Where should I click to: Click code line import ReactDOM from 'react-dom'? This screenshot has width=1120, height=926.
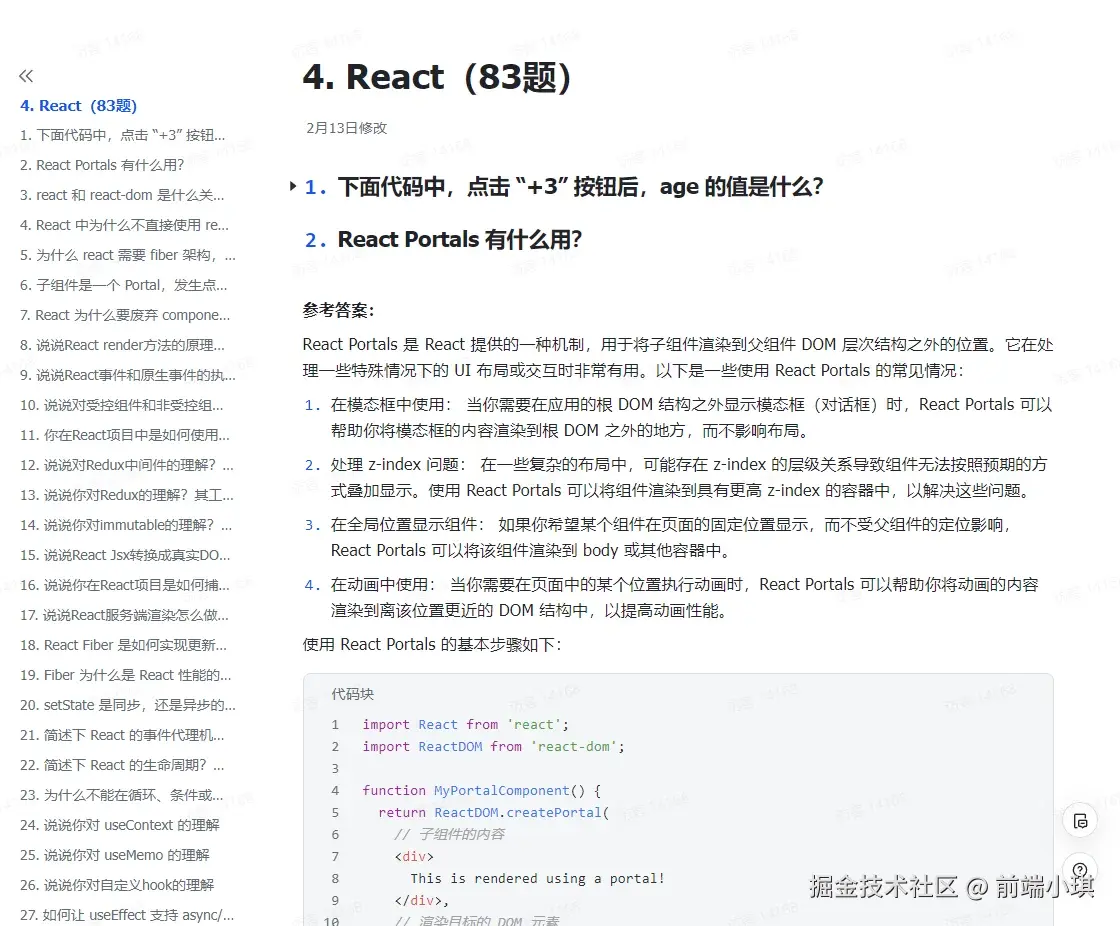coord(493,747)
